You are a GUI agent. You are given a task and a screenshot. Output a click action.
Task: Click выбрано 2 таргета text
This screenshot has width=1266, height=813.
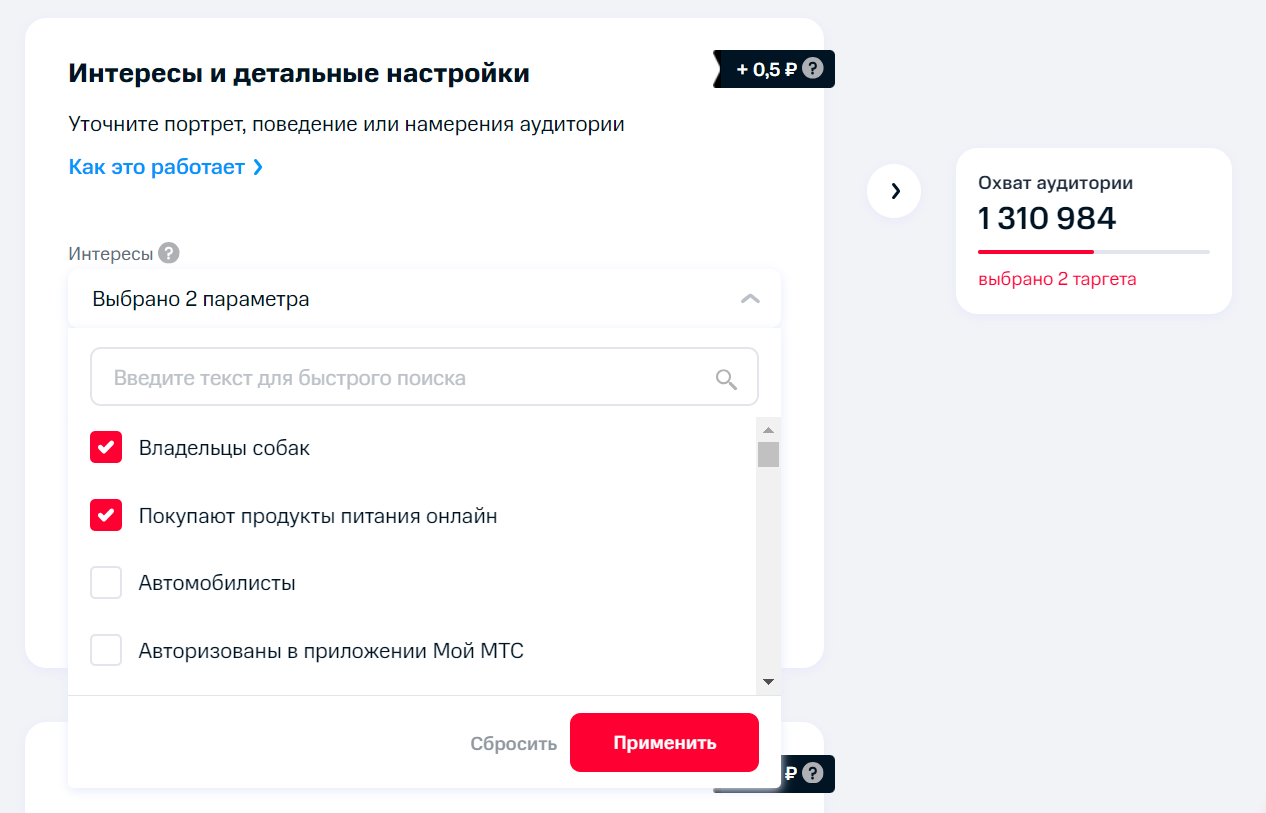coord(1057,280)
